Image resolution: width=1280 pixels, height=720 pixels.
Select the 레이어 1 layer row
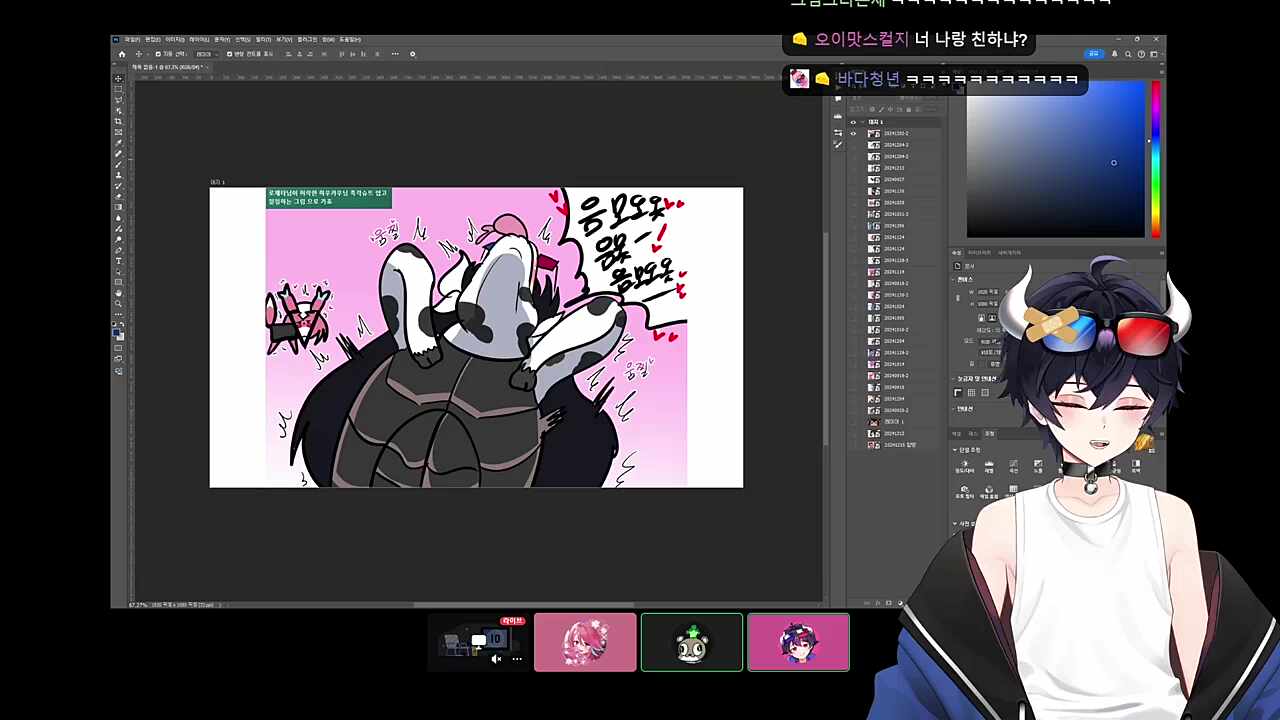click(895, 421)
